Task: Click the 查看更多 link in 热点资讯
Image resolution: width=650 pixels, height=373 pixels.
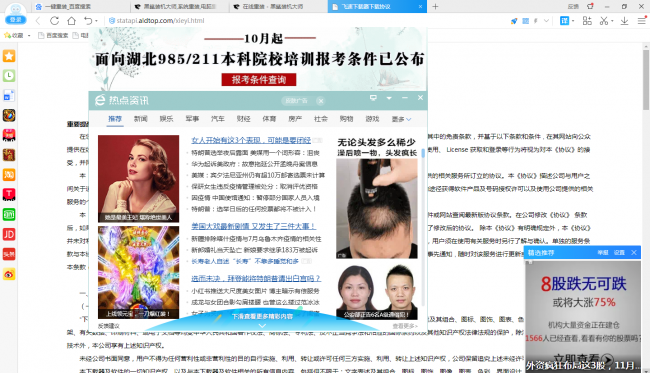Action: [405, 326]
